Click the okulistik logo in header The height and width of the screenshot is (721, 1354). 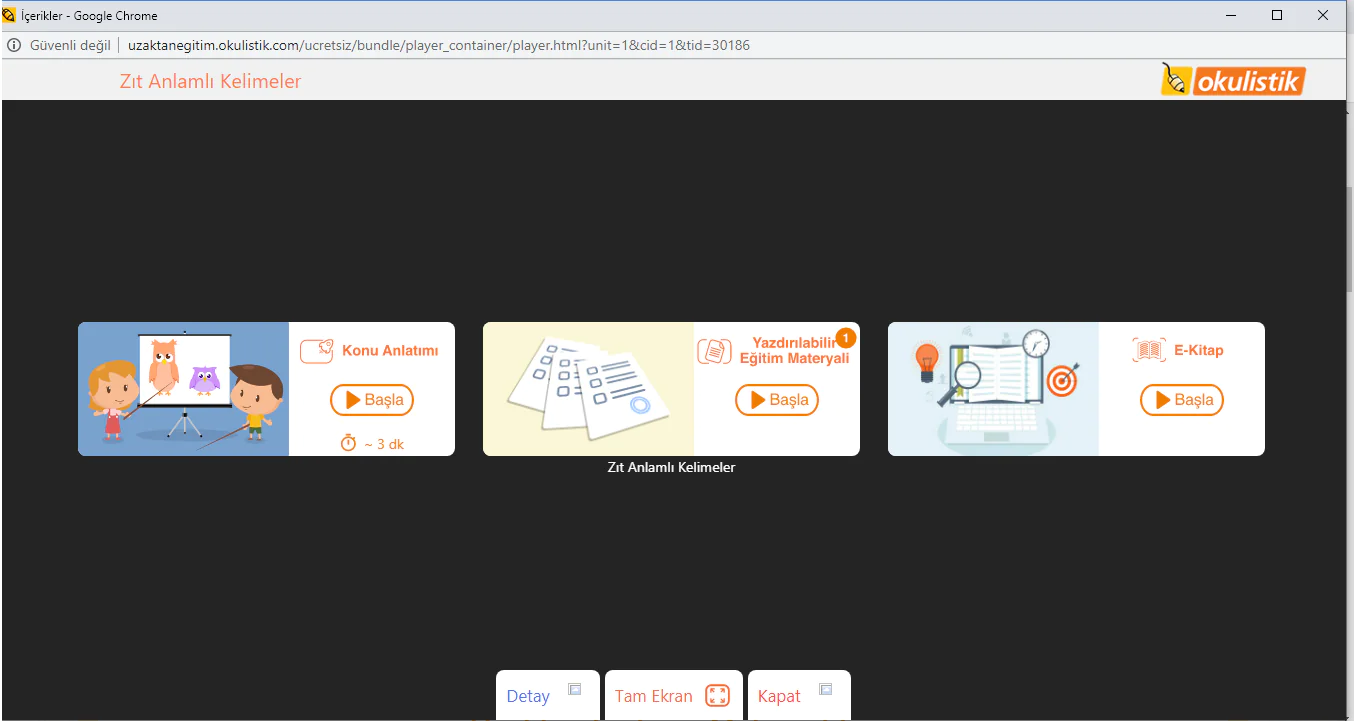[x=1233, y=80]
